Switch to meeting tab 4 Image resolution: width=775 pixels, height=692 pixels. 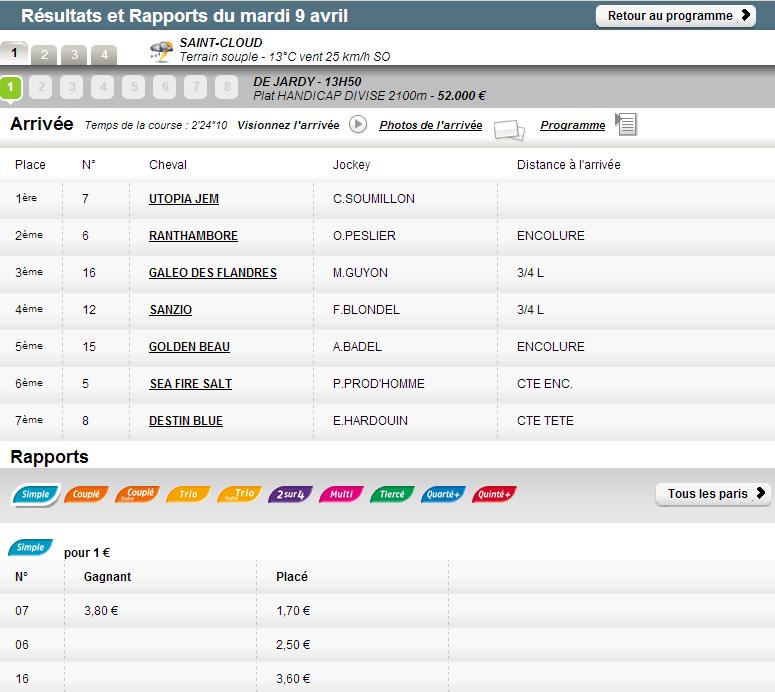pos(104,55)
